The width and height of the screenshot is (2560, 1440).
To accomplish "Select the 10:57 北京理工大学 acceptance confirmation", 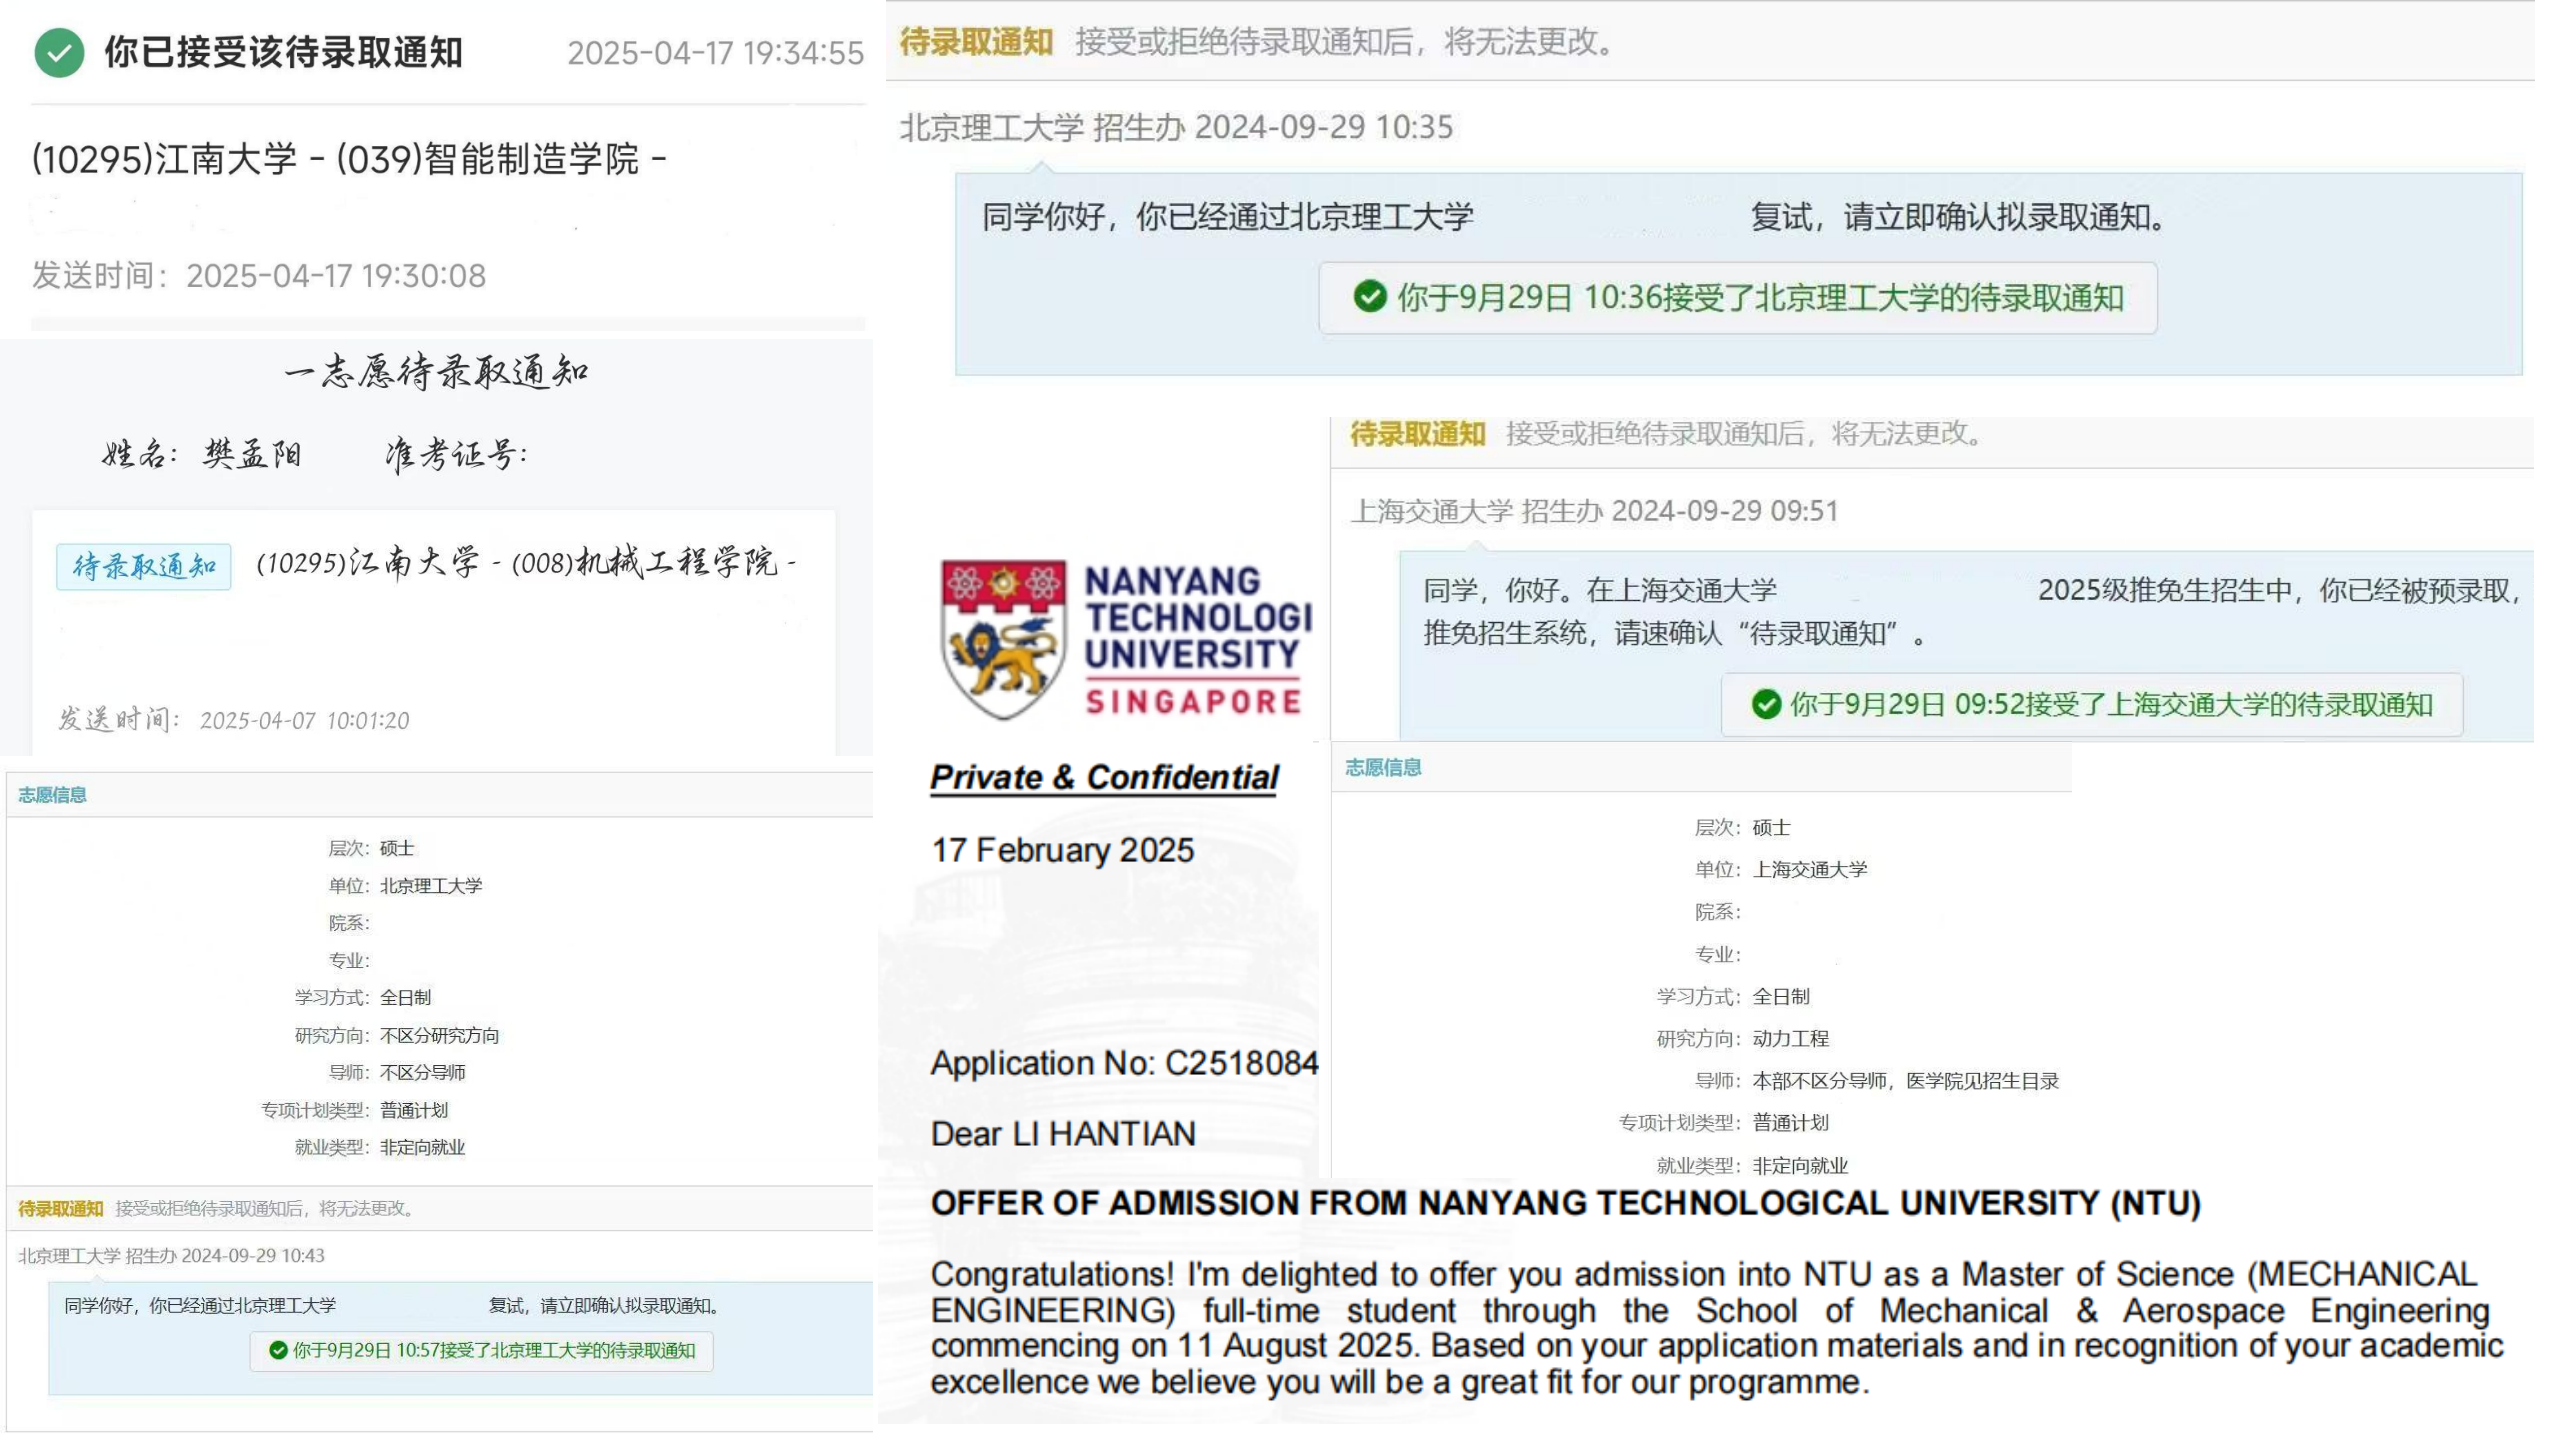I will click(x=482, y=1351).
